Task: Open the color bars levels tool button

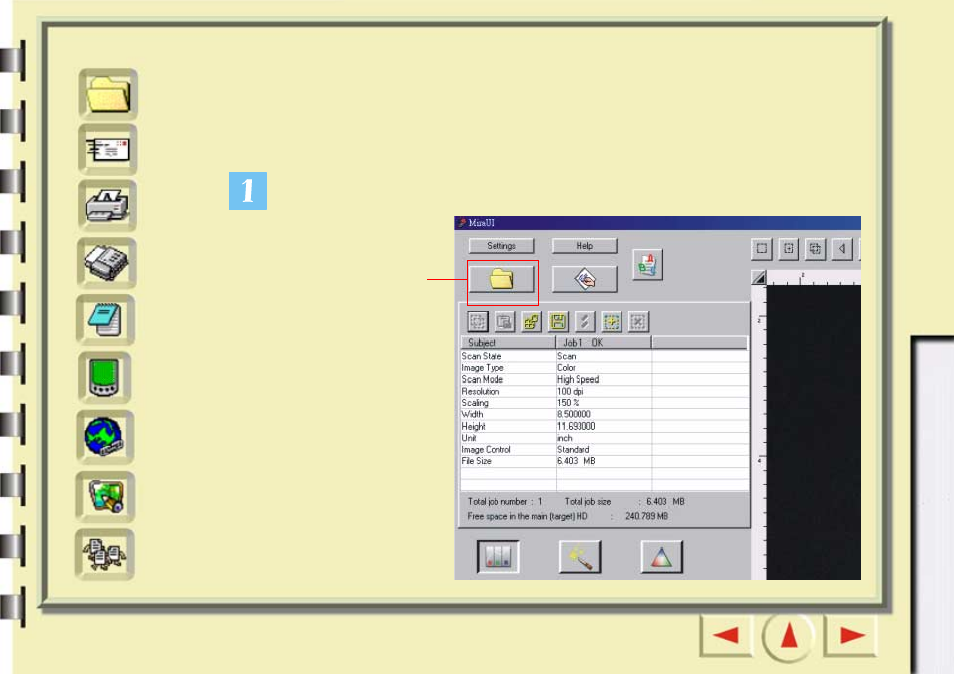Action: click(498, 557)
